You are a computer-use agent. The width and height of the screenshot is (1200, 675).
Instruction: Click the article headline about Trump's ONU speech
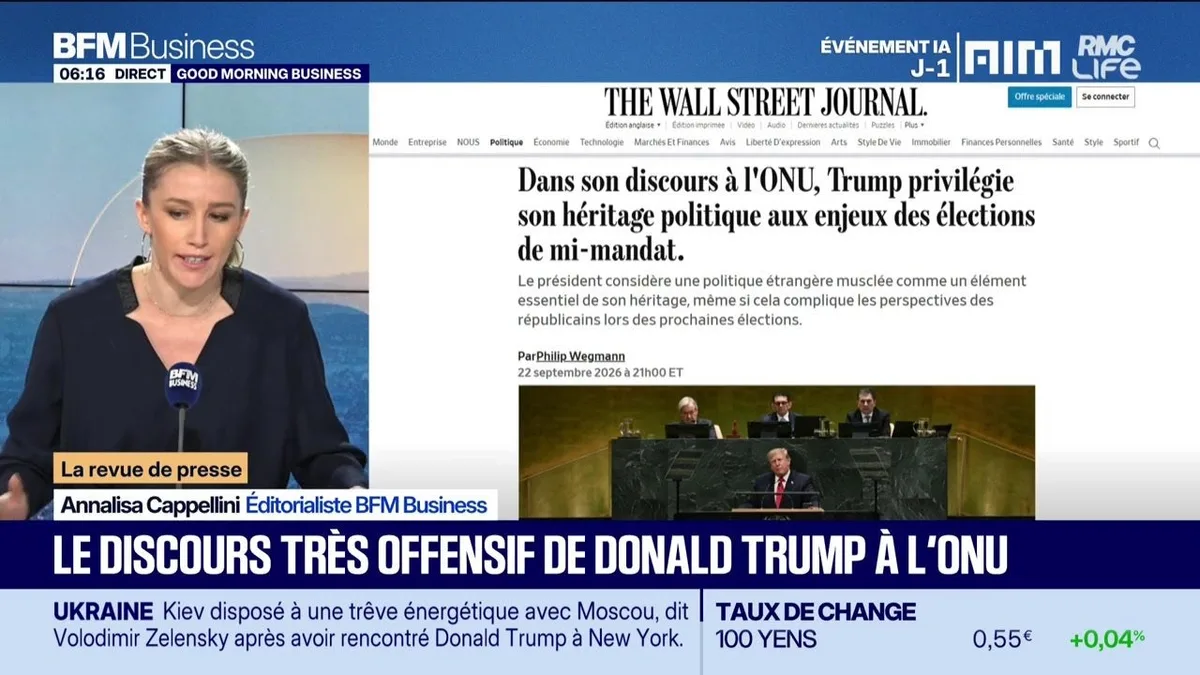(x=776, y=215)
